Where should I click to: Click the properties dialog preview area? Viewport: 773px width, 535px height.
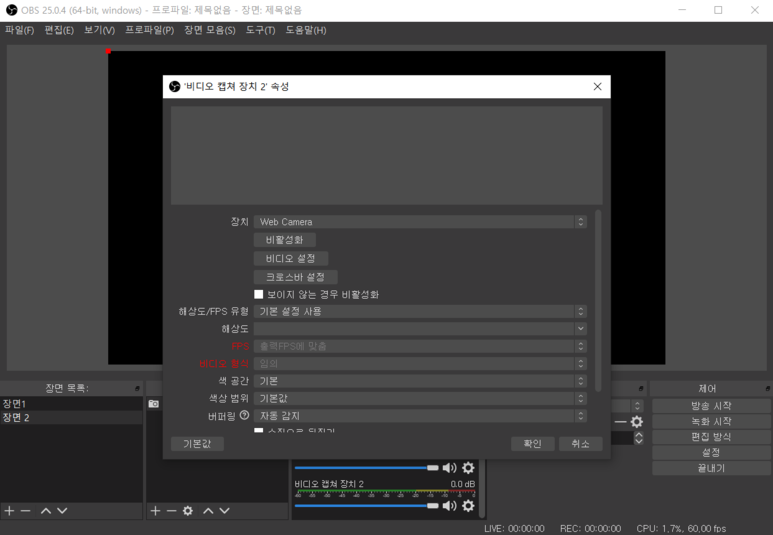pos(386,155)
